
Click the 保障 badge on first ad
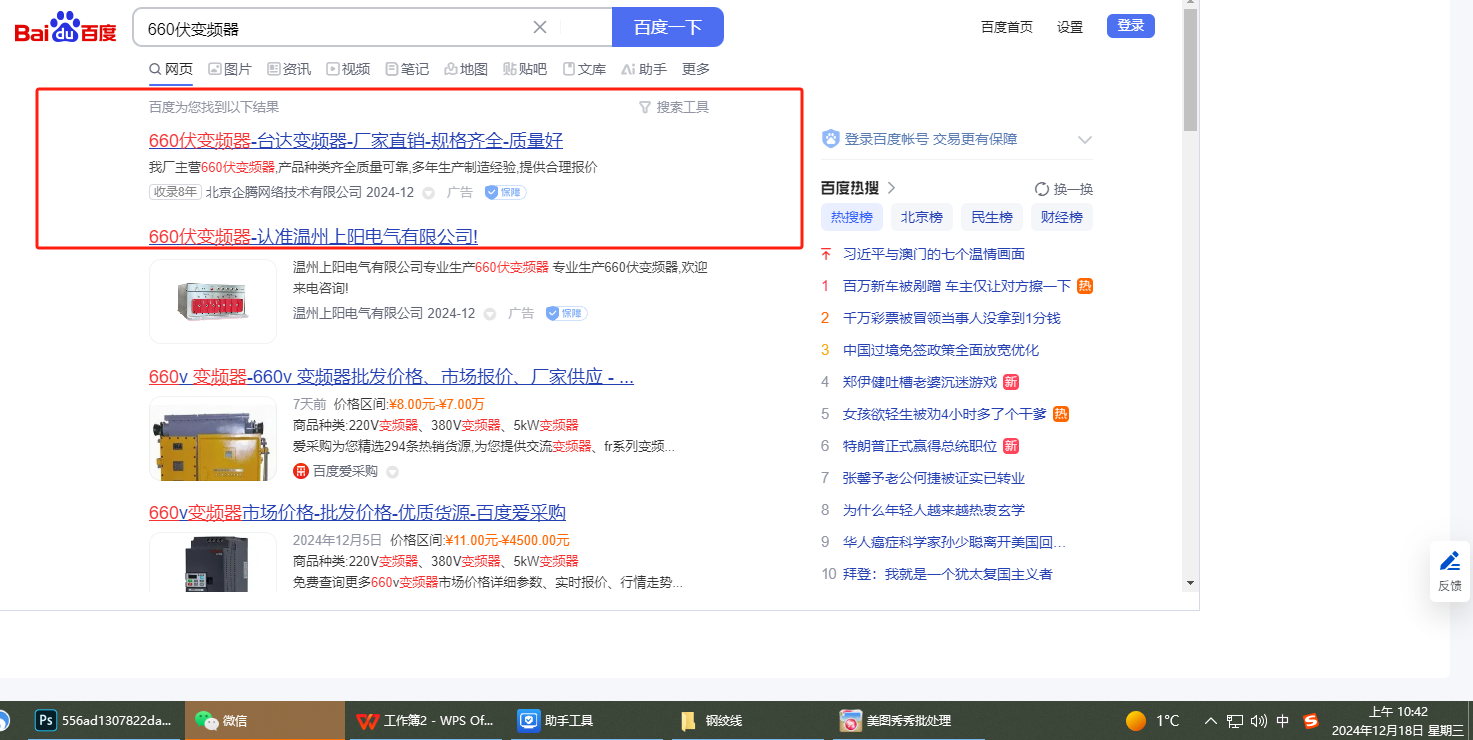point(506,192)
